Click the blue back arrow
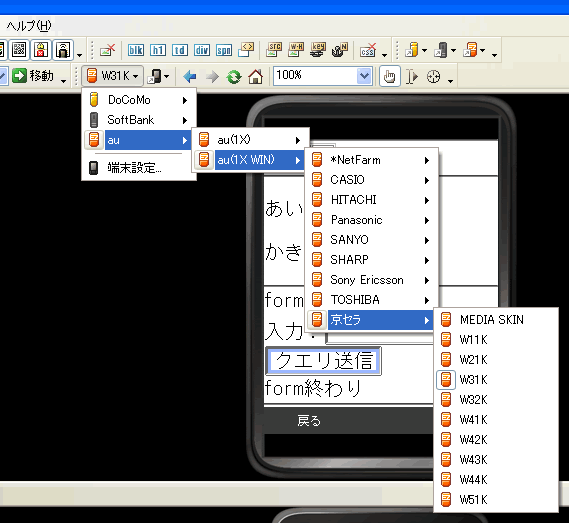The width and height of the screenshot is (569, 523). (190, 77)
